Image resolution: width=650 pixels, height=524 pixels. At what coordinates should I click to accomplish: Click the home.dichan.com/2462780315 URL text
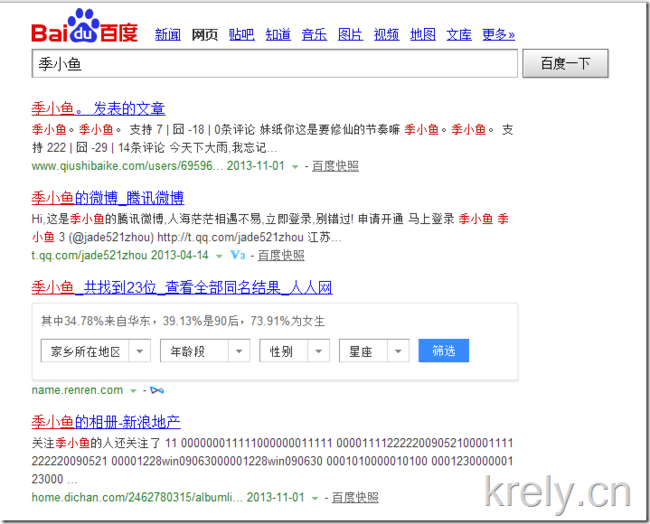coord(138,497)
